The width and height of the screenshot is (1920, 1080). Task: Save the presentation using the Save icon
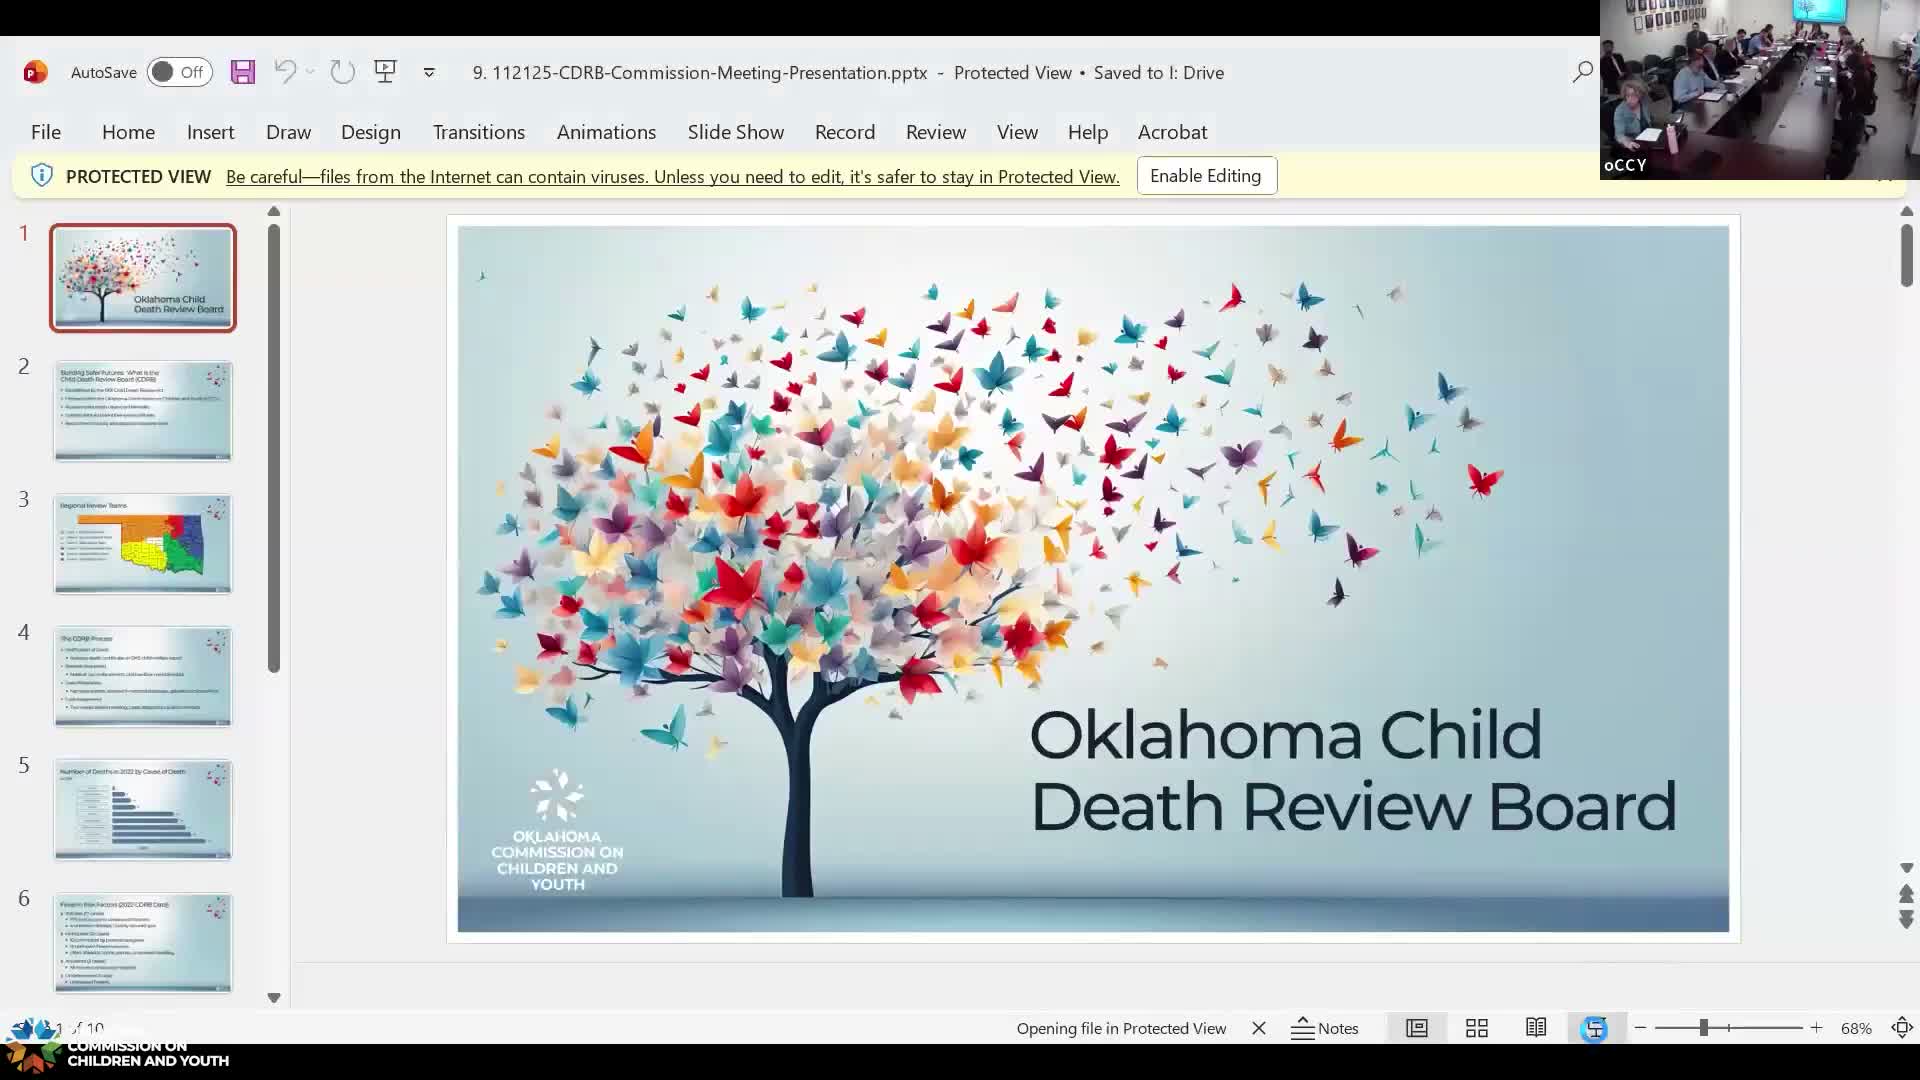pos(242,72)
